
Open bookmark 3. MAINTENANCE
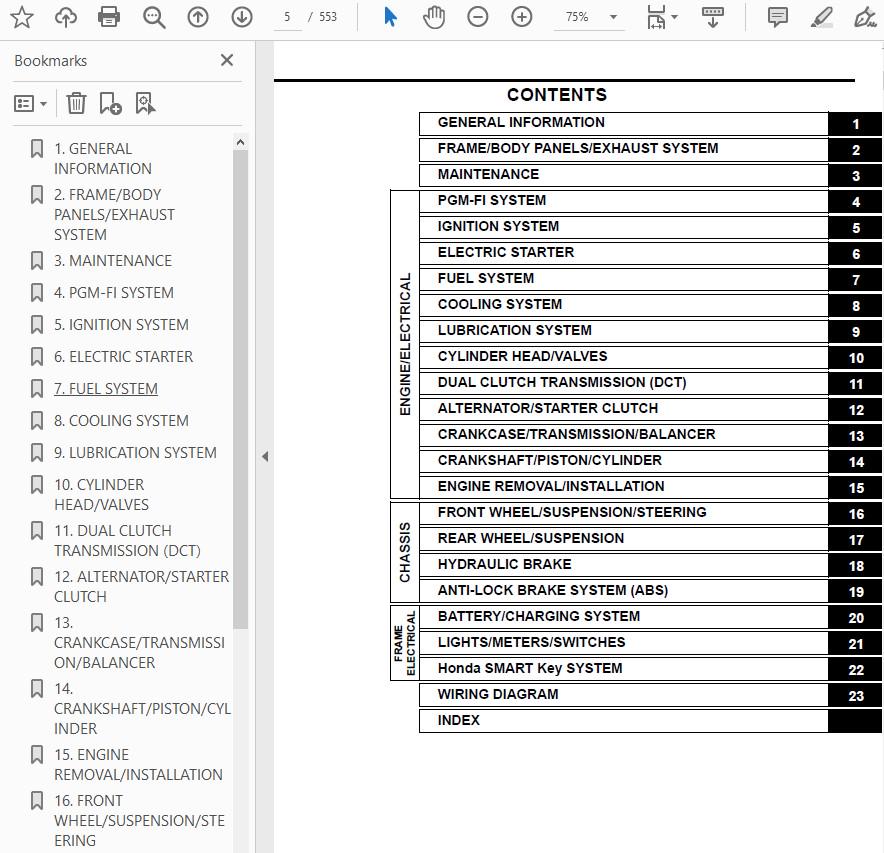(x=113, y=260)
